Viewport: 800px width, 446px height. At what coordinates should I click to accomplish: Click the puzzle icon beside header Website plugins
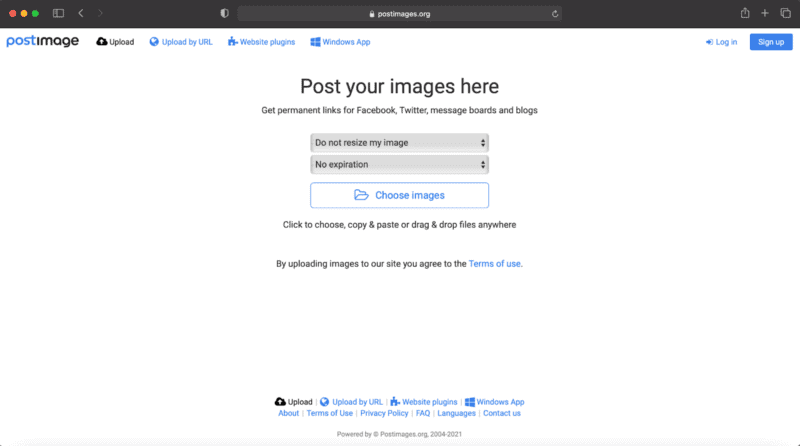coord(233,42)
